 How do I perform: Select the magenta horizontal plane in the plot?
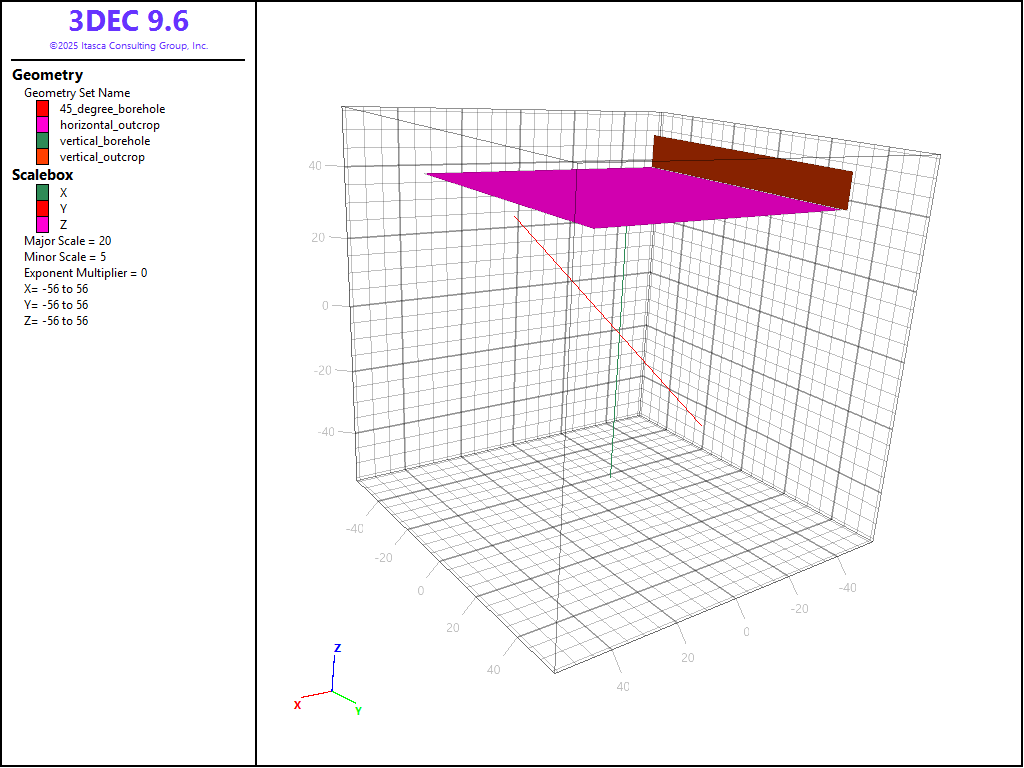point(600,197)
